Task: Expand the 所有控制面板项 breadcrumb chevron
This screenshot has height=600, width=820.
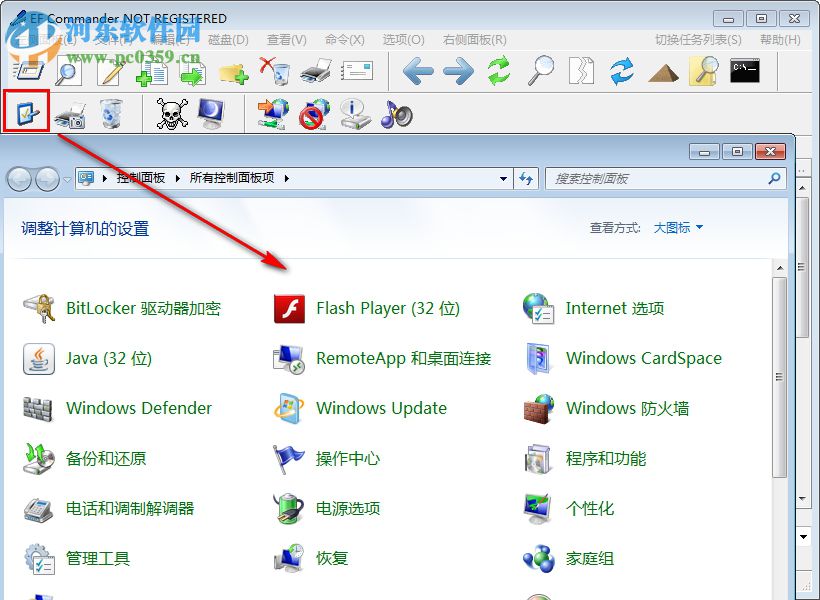Action: 287,178
